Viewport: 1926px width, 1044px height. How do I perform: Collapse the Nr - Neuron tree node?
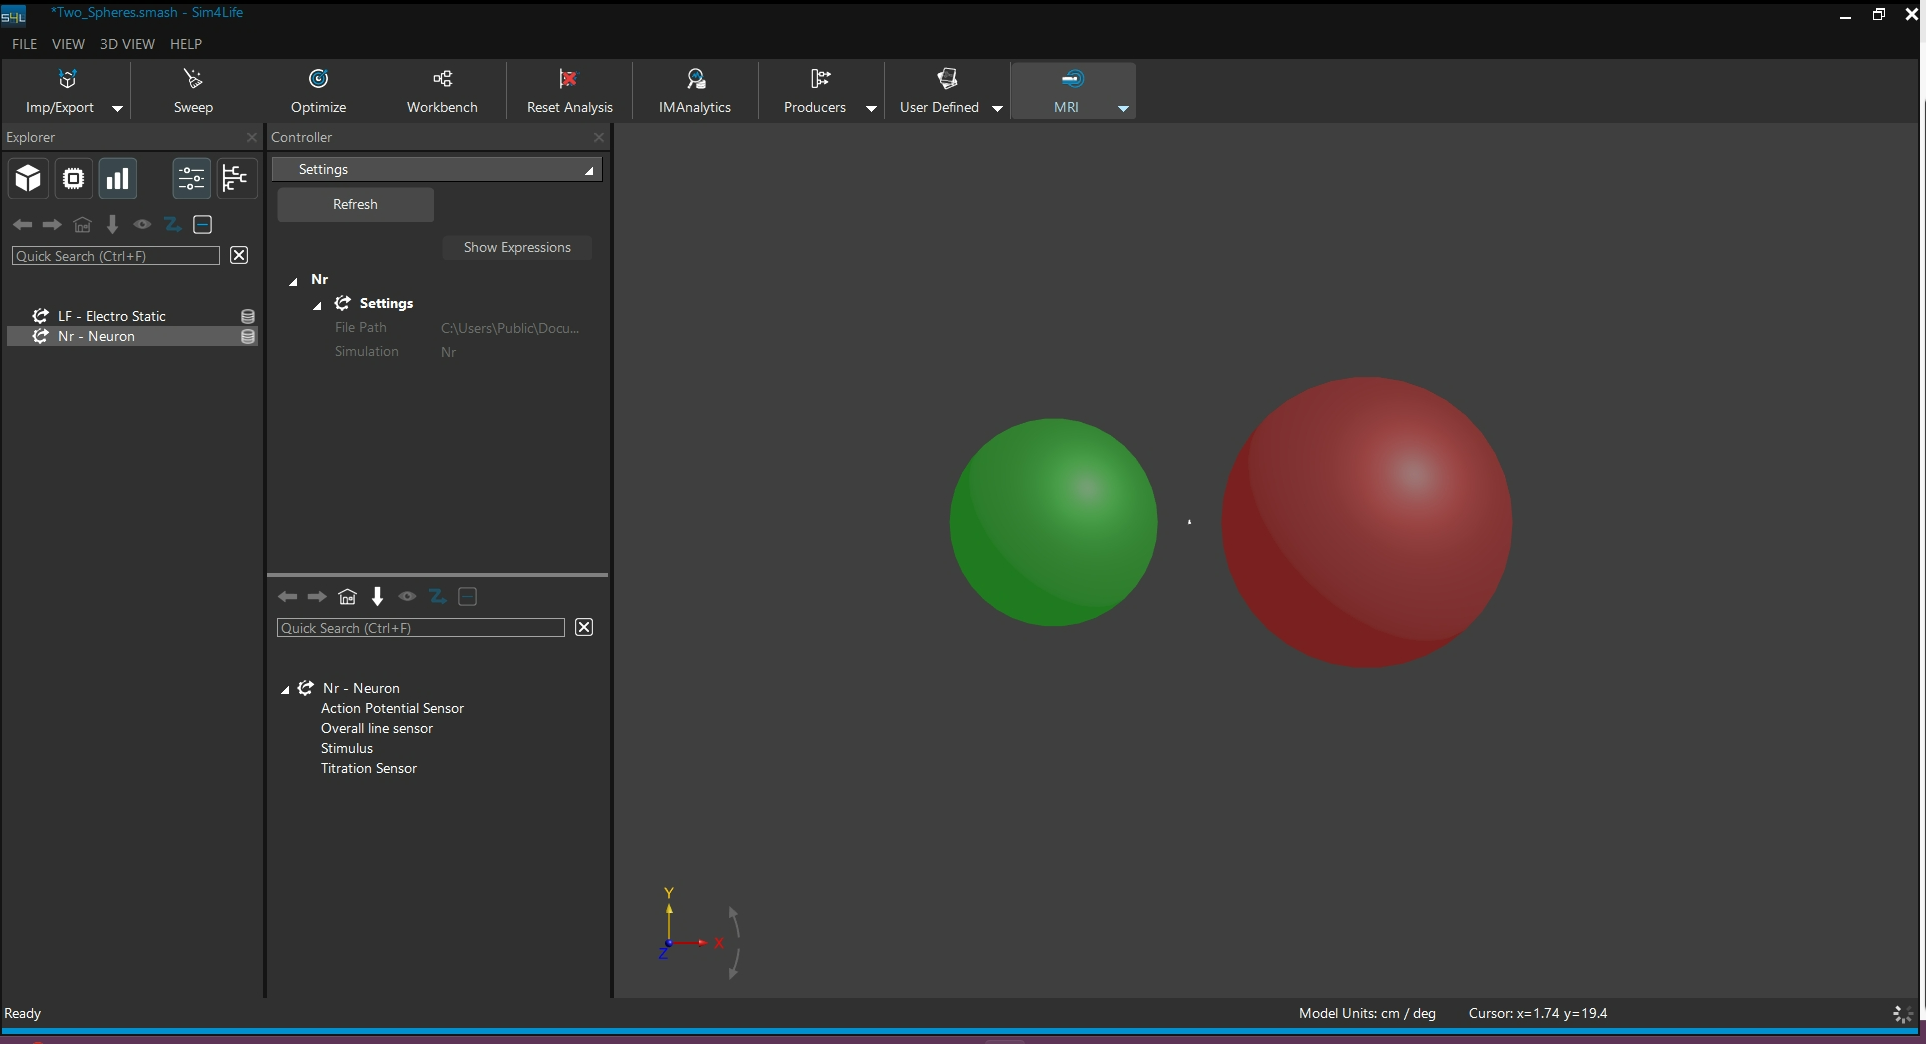click(x=285, y=689)
